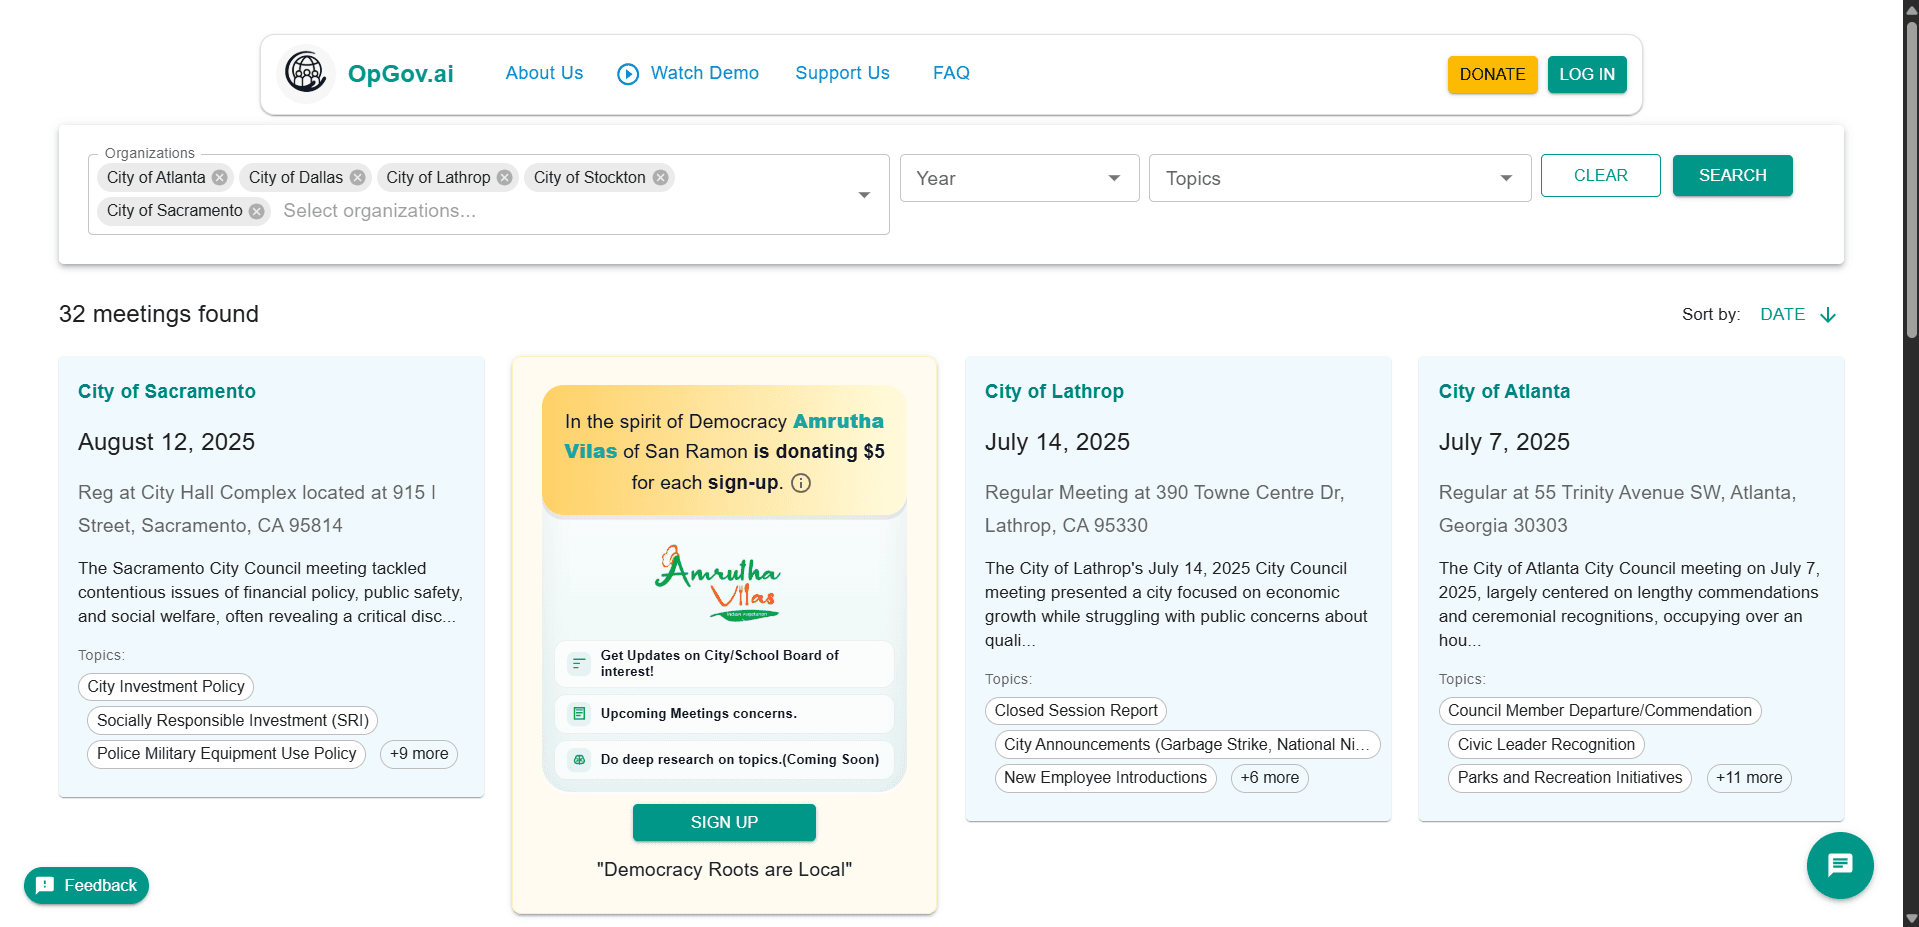This screenshot has width=1919, height=927.
Task: Toggle the date sort direction arrow
Action: point(1828,315)
